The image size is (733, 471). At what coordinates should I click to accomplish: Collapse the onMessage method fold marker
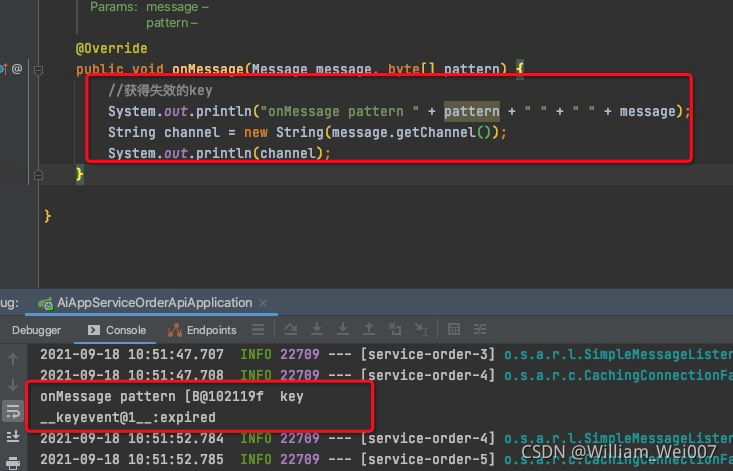(38, 70)
